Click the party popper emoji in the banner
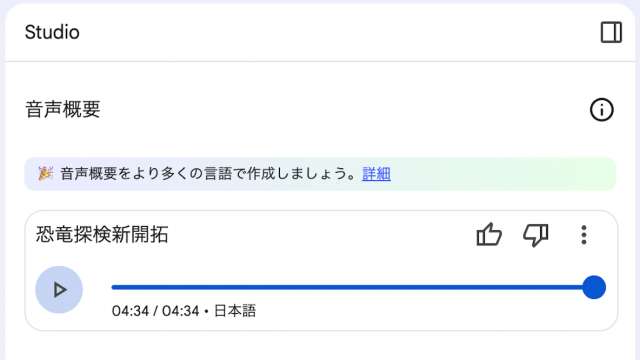 click(45, 173)
